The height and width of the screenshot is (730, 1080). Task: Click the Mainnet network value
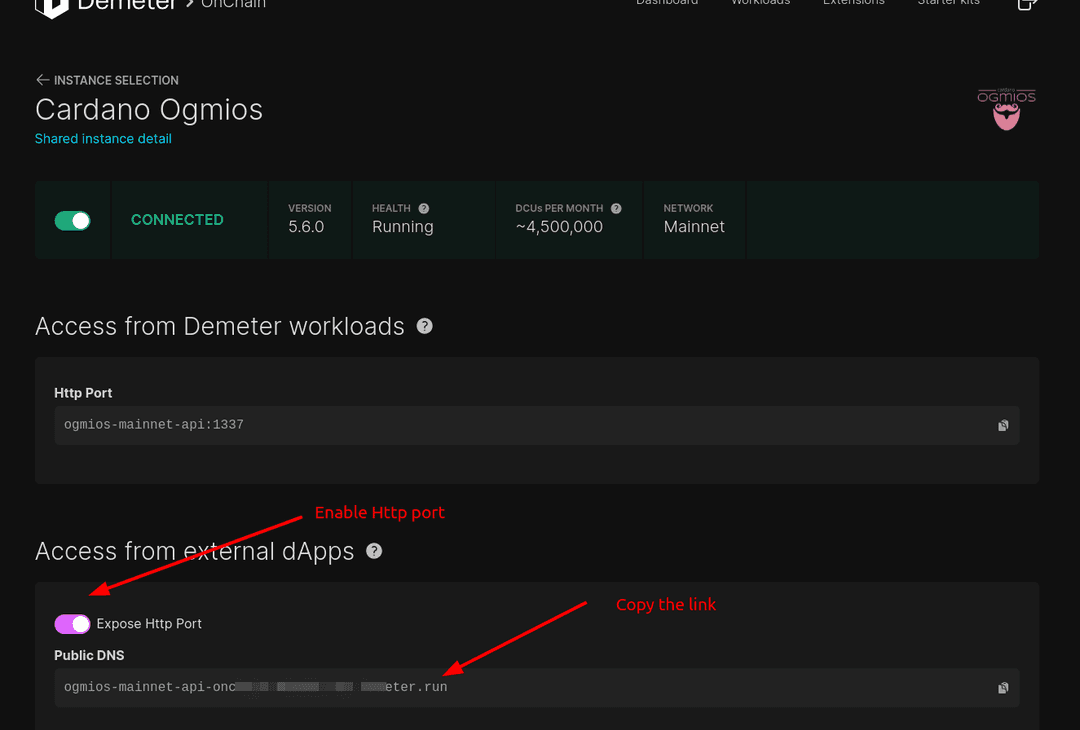pyautogui.click(x=694, y=227)
